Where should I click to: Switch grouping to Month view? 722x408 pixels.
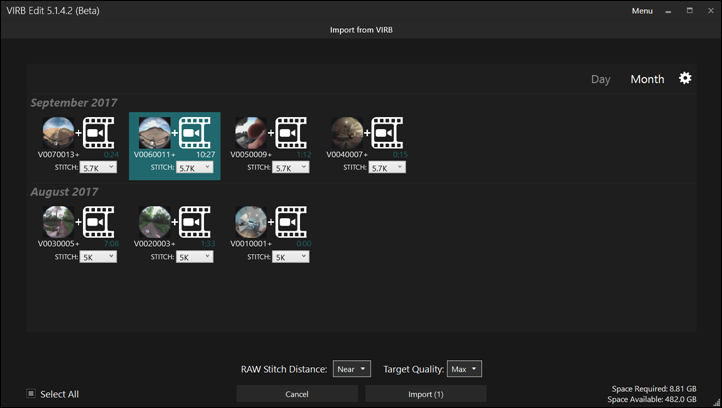[x=647, y=79]
